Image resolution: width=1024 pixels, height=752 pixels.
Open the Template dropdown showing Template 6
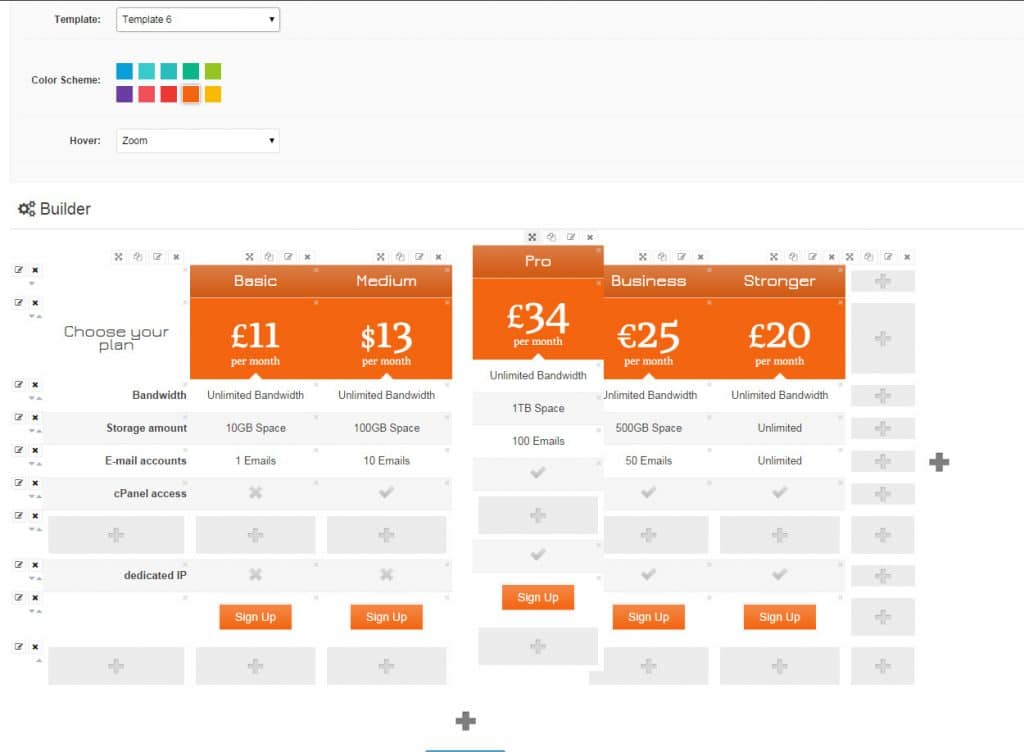click(x=197, y=18)
